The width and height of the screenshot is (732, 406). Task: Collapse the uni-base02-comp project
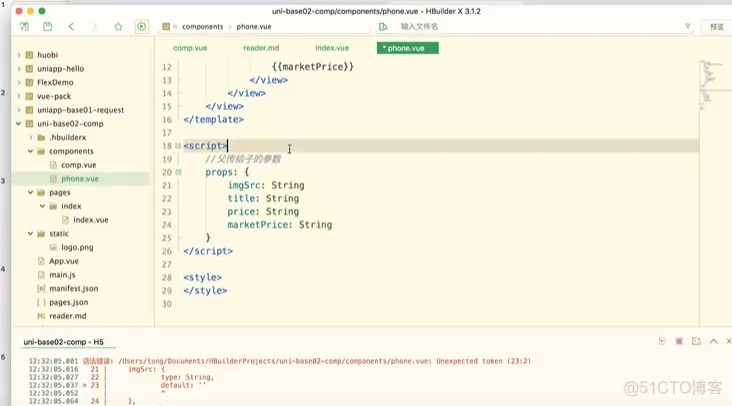pos(19,124)
